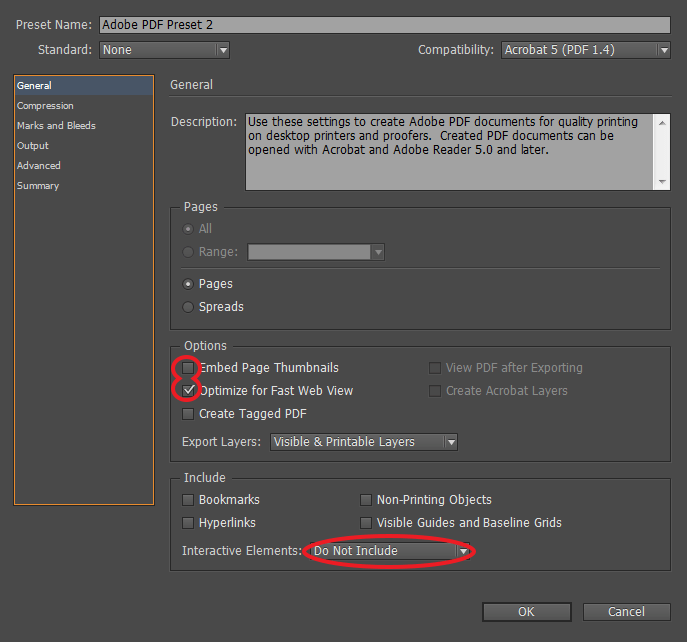Select the Range radio button
The height and width of the screenshot is (642, 687).
(x=188, y=252)
